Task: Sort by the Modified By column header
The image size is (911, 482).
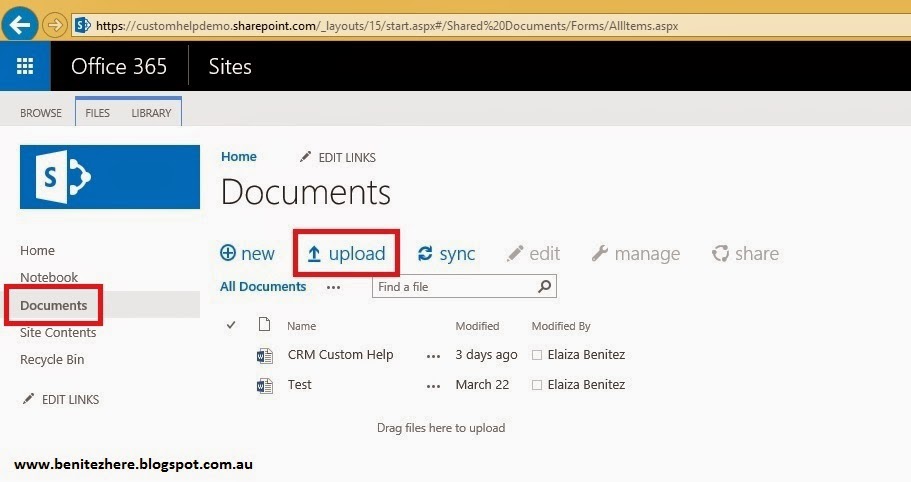Action: coord(561,326)
